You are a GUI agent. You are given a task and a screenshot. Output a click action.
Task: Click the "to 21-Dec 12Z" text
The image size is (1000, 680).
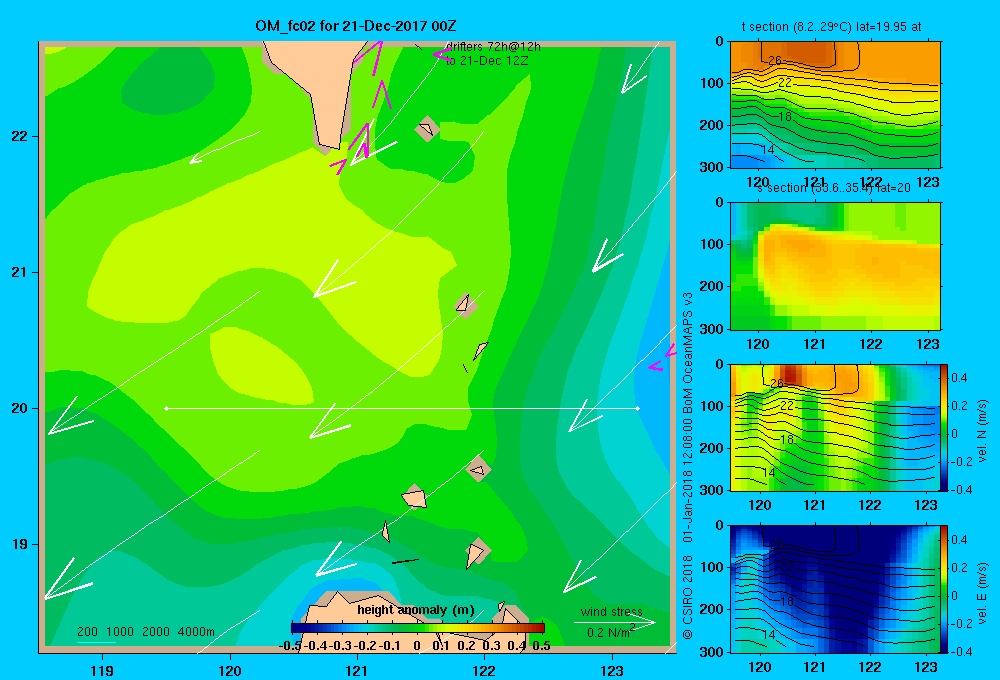pos(487,61)
